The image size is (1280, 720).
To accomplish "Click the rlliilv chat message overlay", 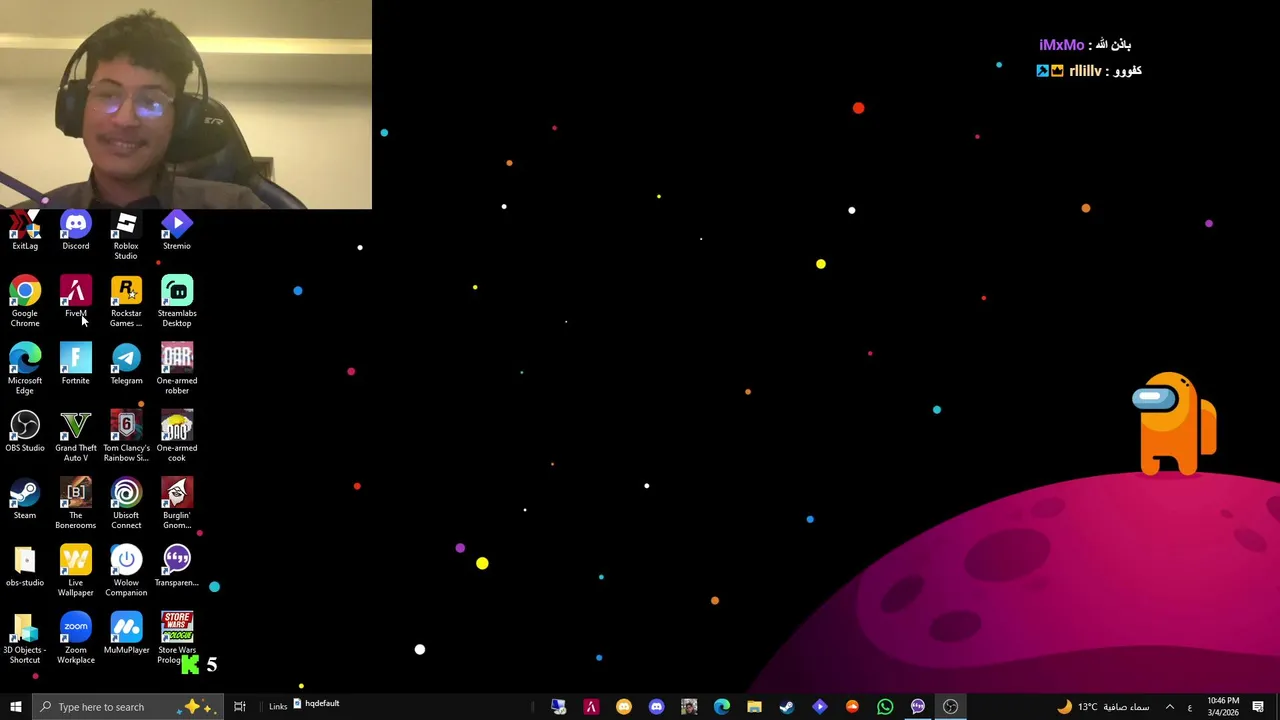I will [1089, 71].
